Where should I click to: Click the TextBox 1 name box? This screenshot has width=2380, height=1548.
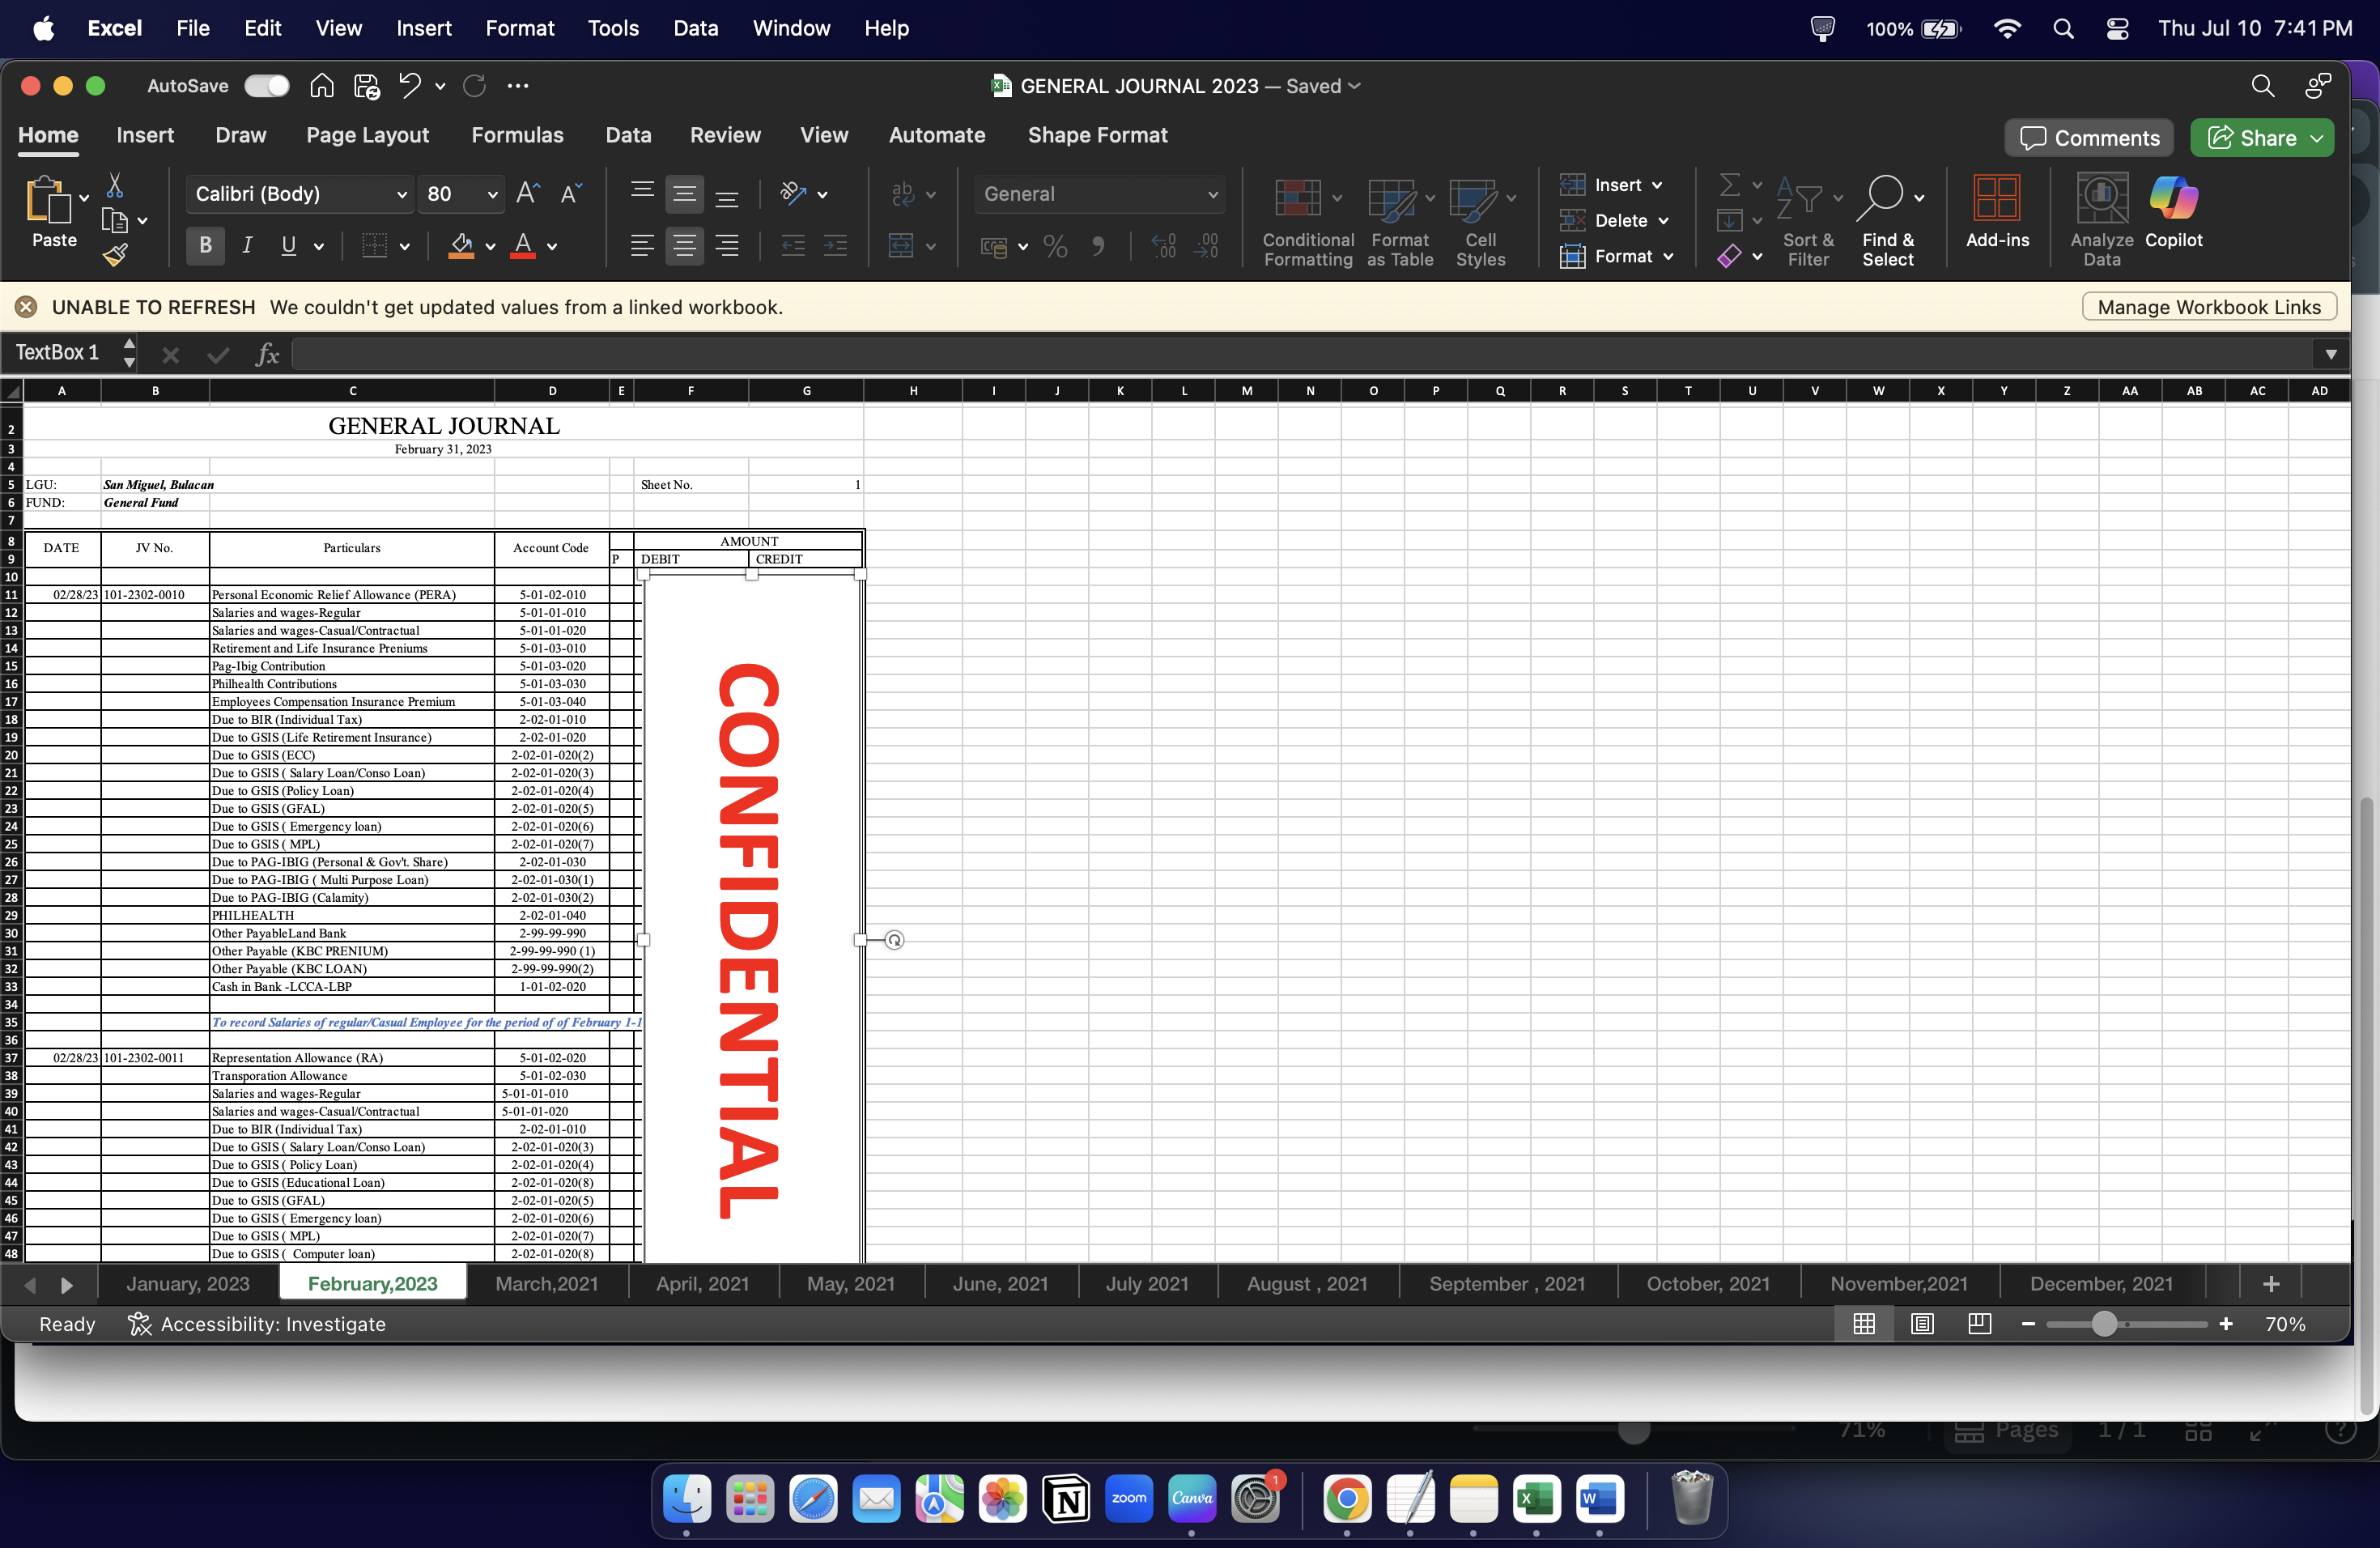[58, 353]
